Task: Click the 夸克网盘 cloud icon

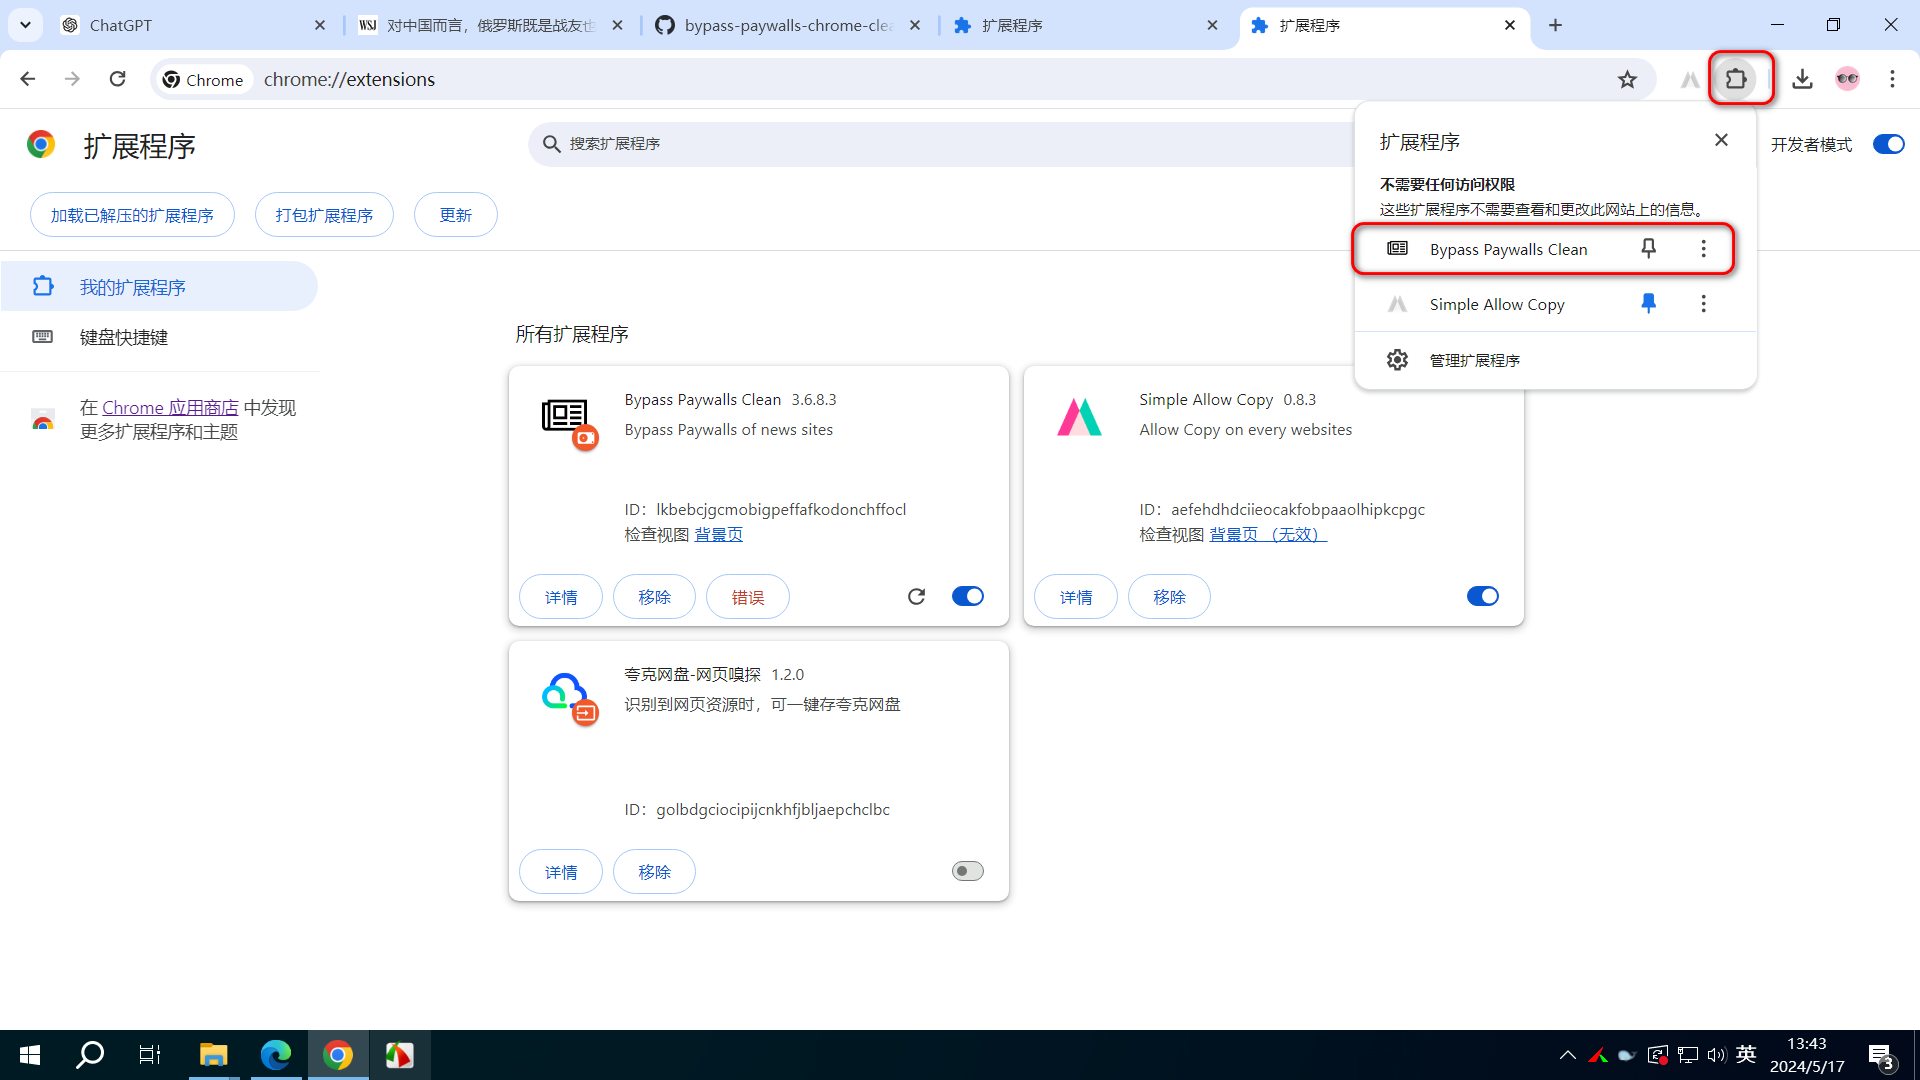Action: point(564,692)
